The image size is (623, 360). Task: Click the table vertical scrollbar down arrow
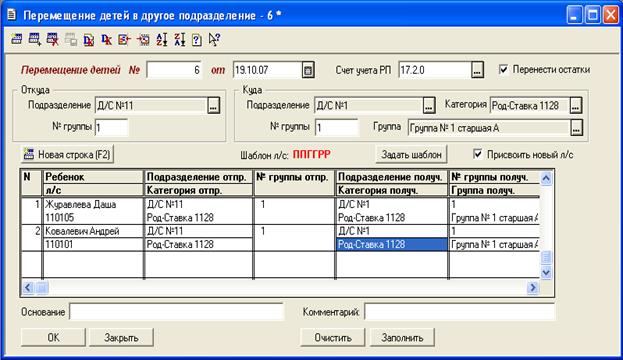tap(546, 272)
